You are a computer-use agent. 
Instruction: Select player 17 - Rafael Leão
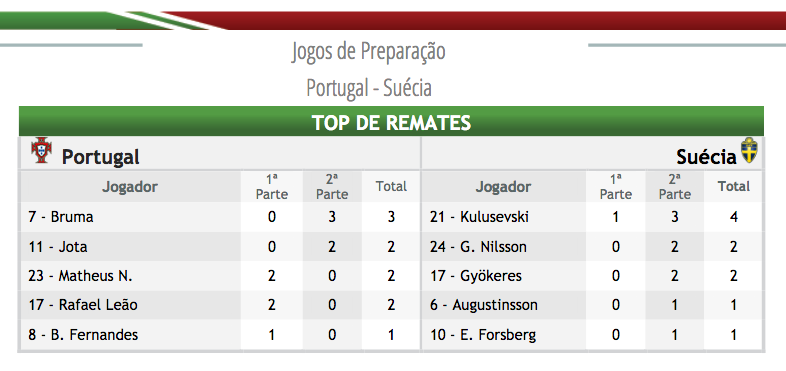click(x=83, y=305)
